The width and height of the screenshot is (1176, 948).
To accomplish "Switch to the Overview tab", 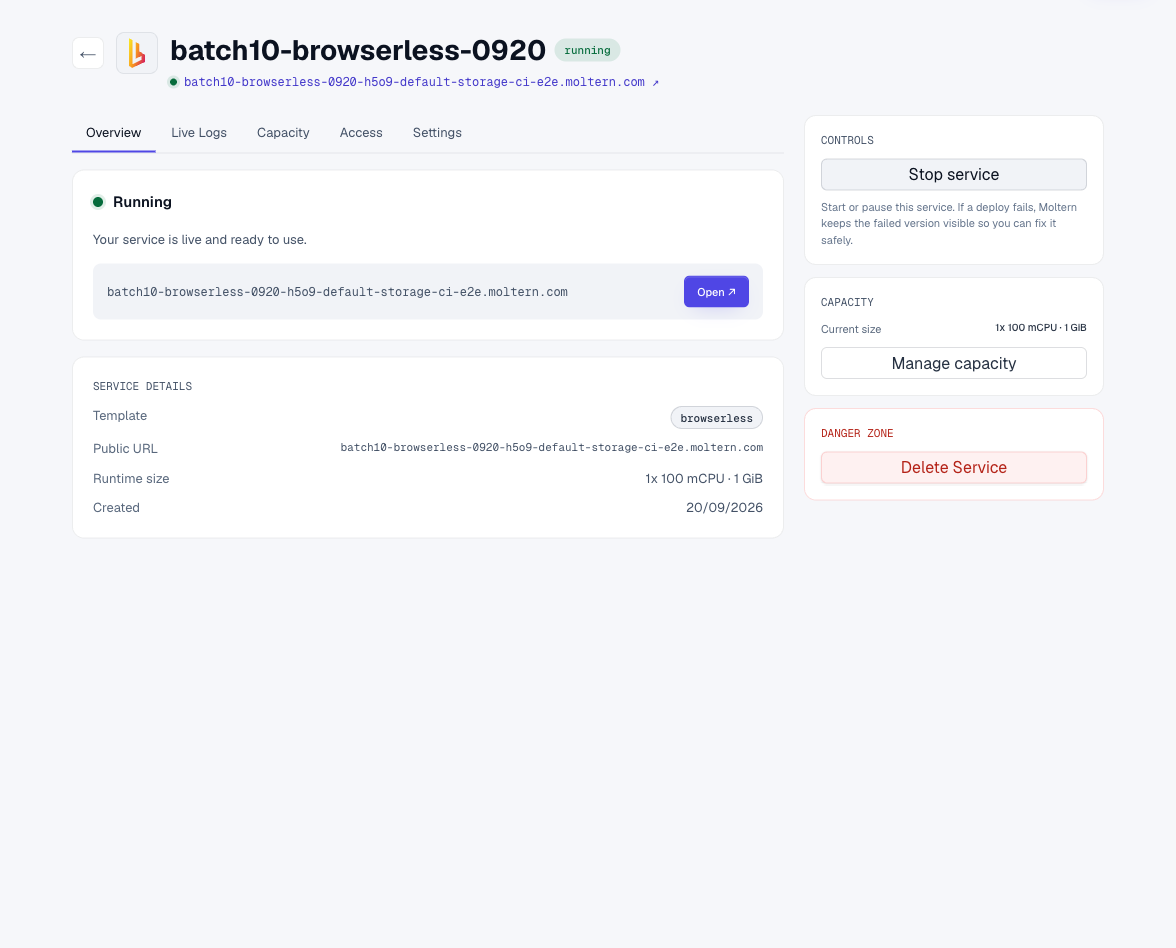I will 113,133.
